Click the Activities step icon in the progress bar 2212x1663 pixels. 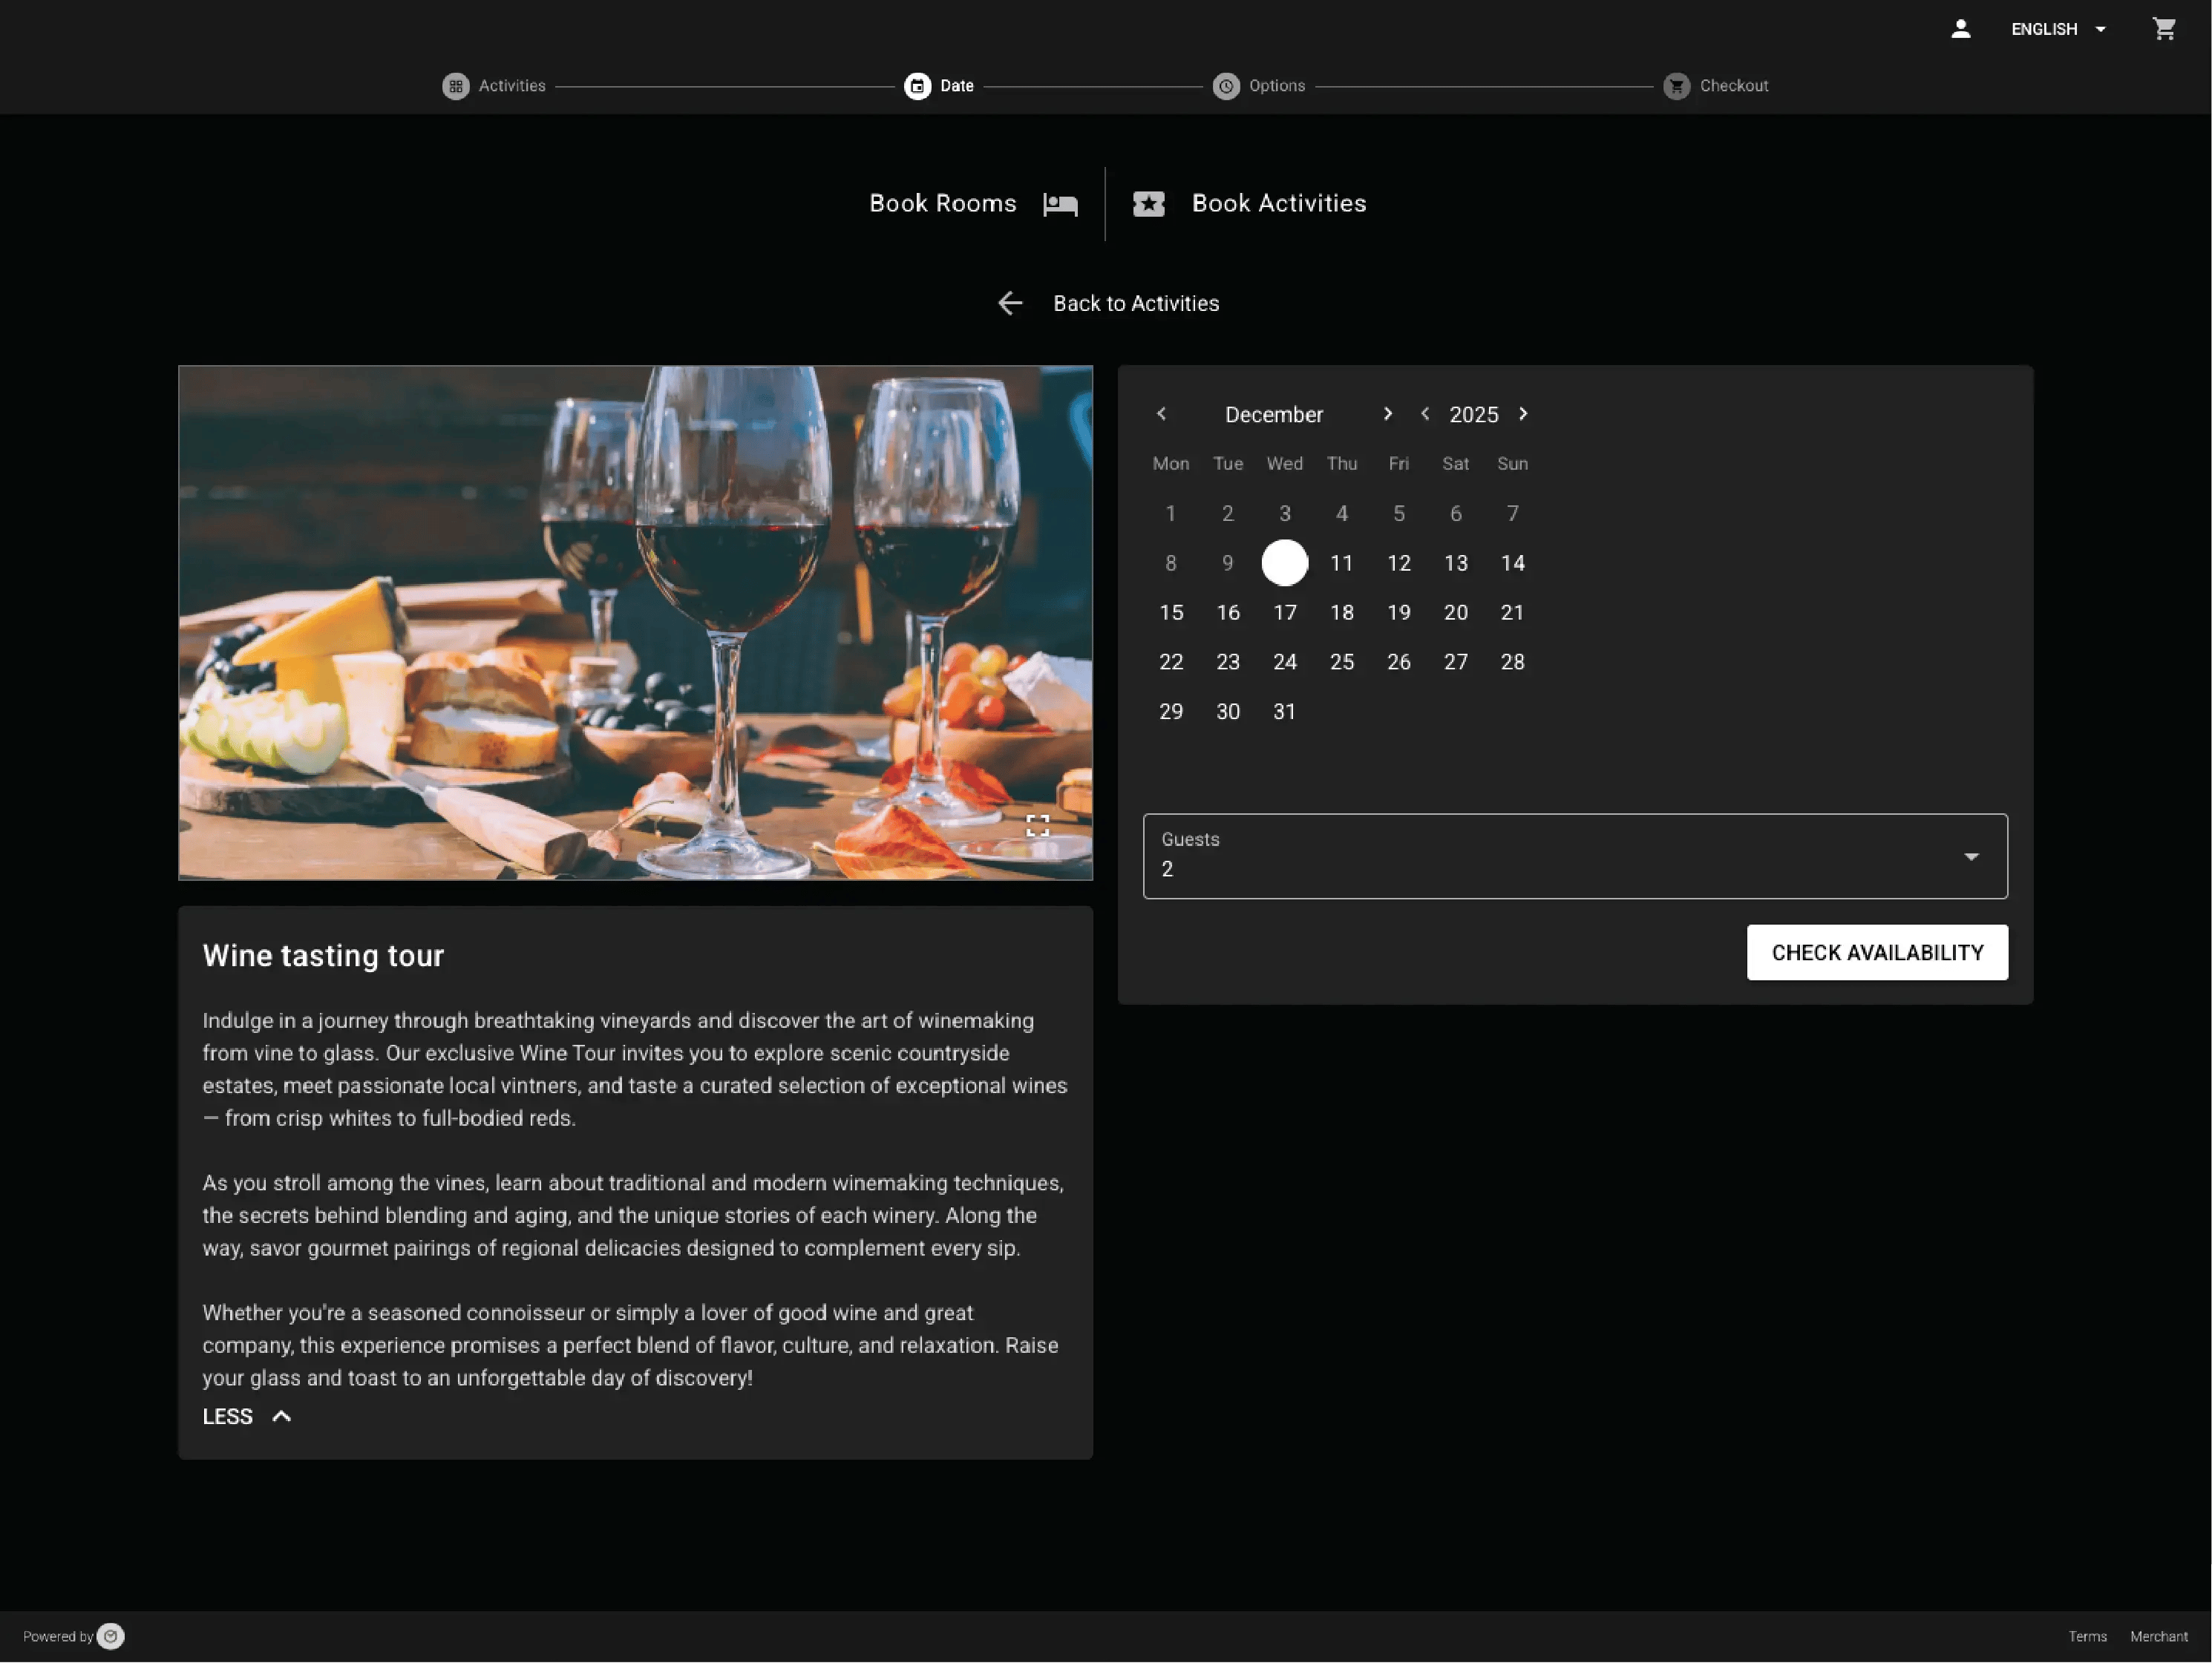456,86
